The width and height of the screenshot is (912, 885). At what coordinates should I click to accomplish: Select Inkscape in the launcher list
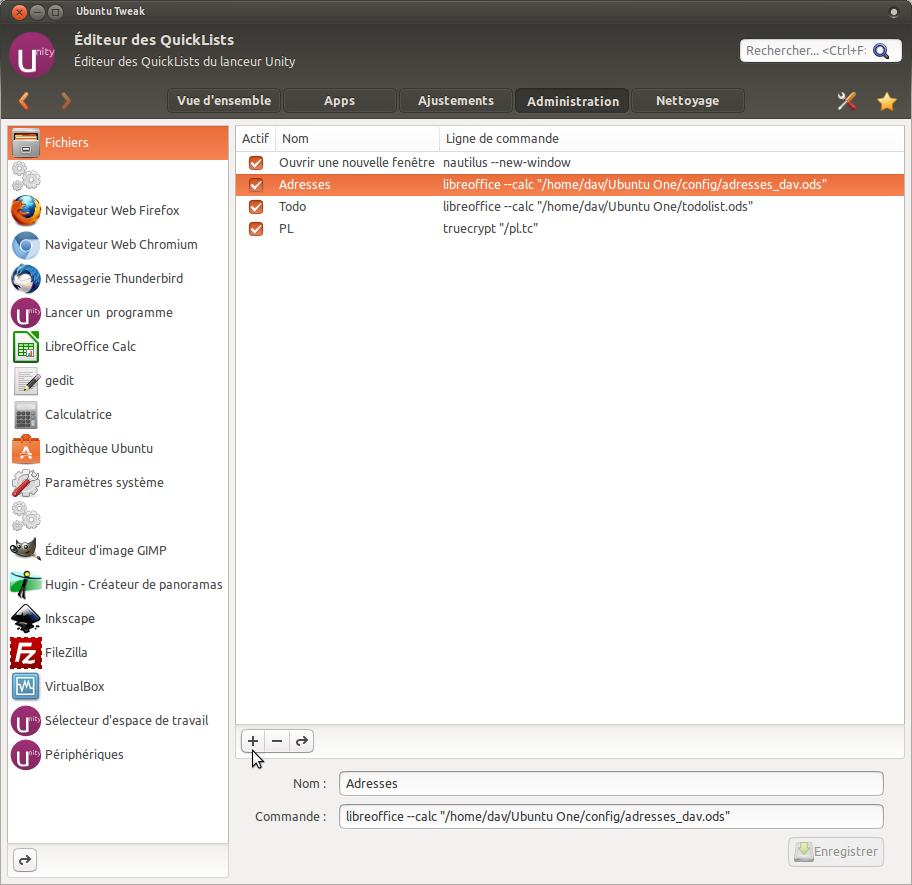[x=70, y=619]
